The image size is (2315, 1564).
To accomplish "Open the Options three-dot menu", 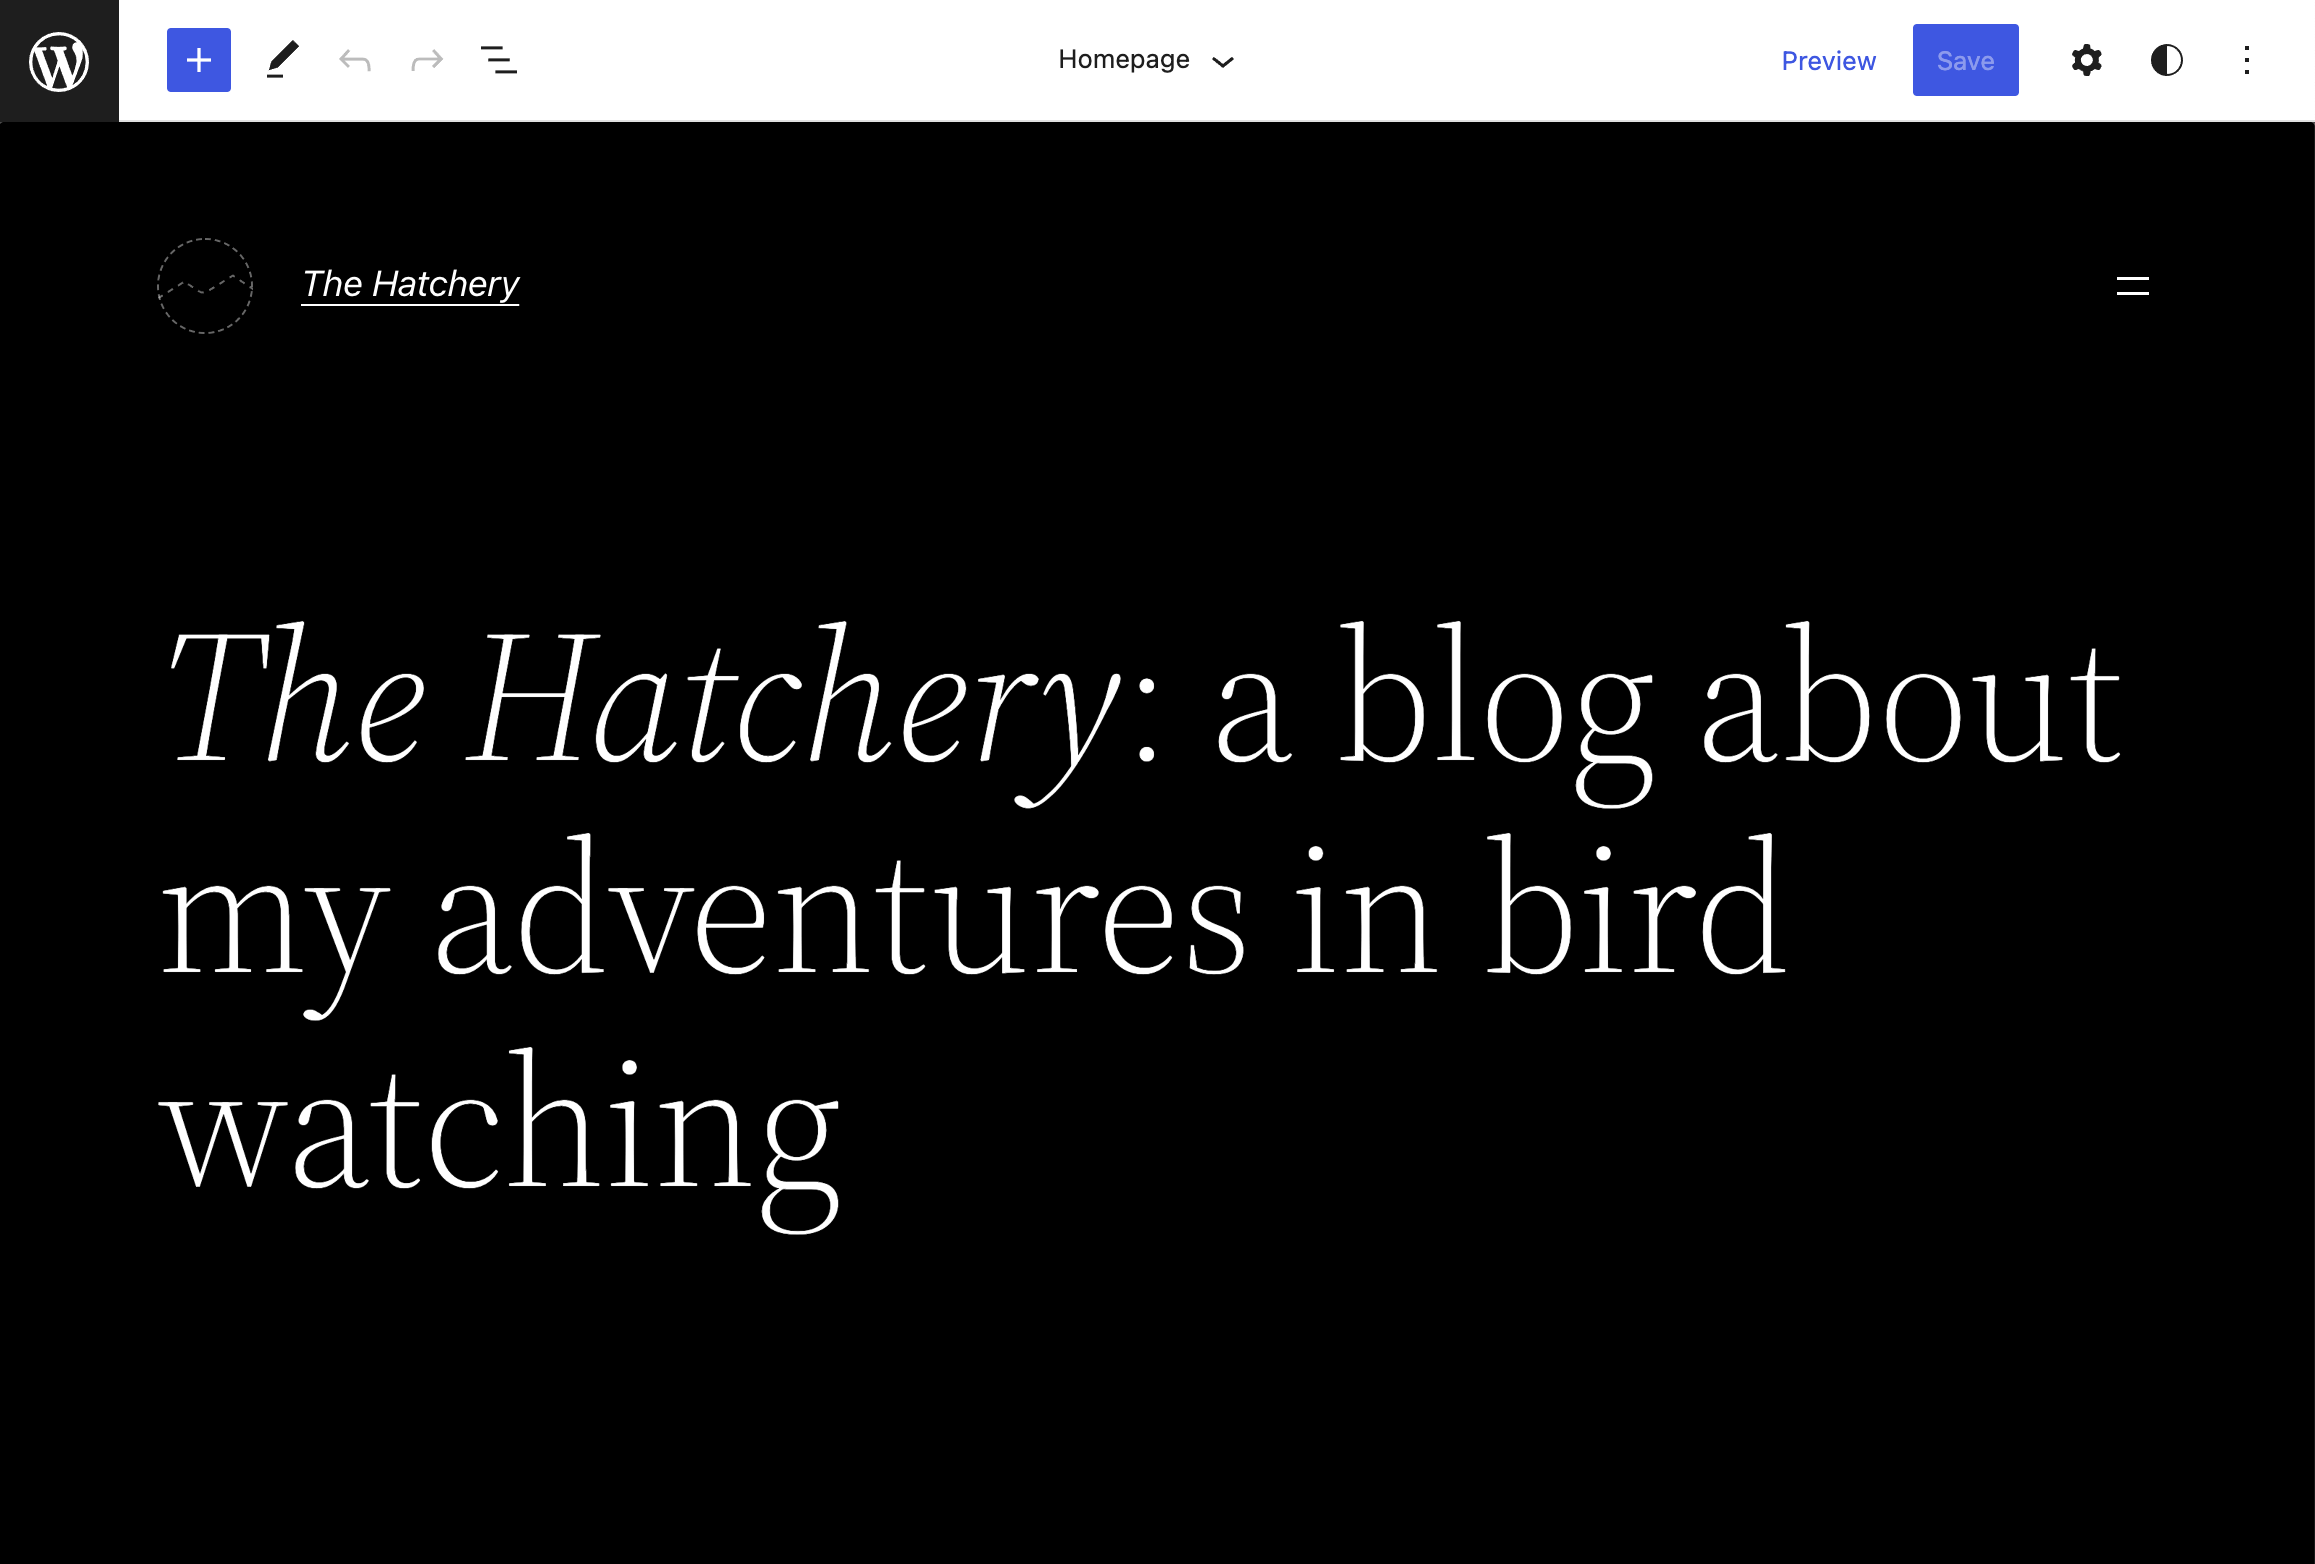I will click(2246, 60).
